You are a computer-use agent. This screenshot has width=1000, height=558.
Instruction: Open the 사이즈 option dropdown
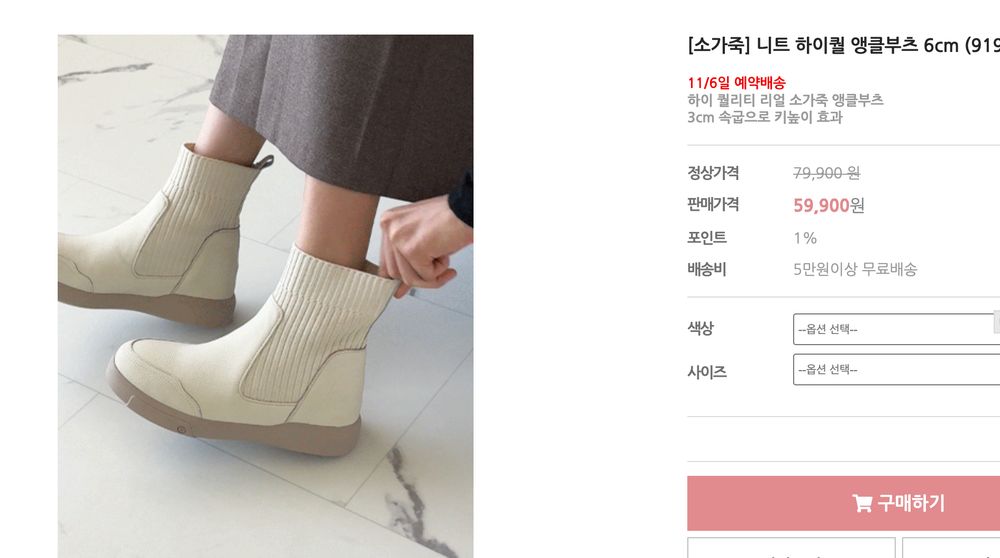(x=896, y=370)
